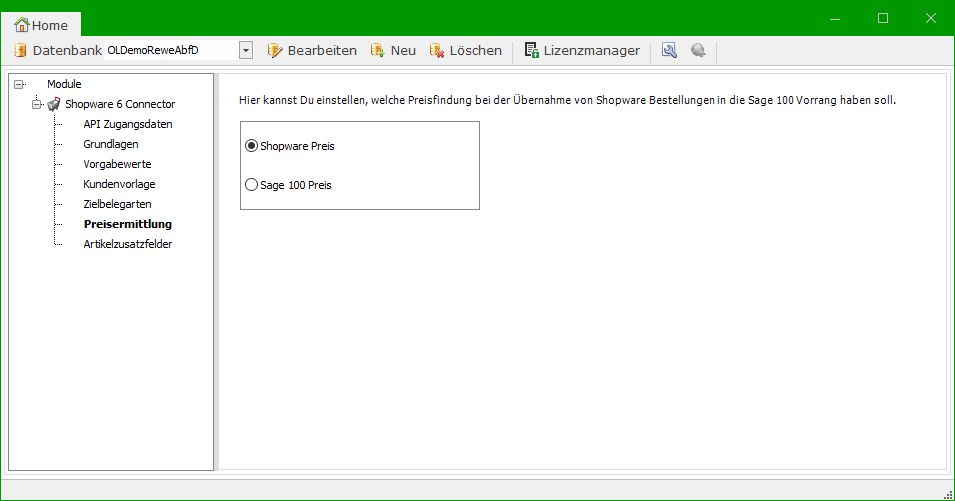Switch to the Home tab
This screenshot has height=501, width=955.
click(42, 25)
